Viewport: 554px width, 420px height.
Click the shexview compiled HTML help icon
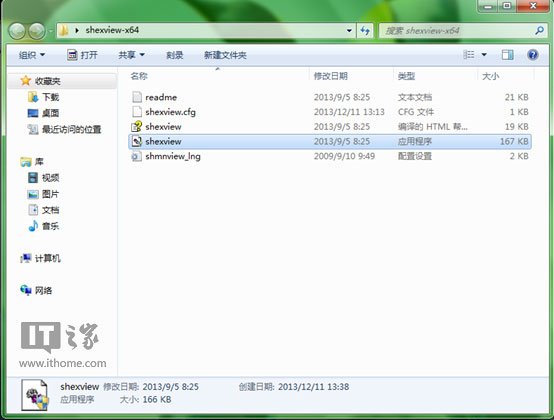click(x=137, y=126)
